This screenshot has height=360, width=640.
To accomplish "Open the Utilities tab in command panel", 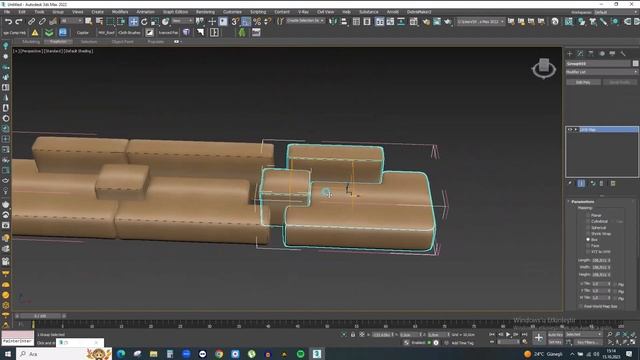I will point(623,53).
